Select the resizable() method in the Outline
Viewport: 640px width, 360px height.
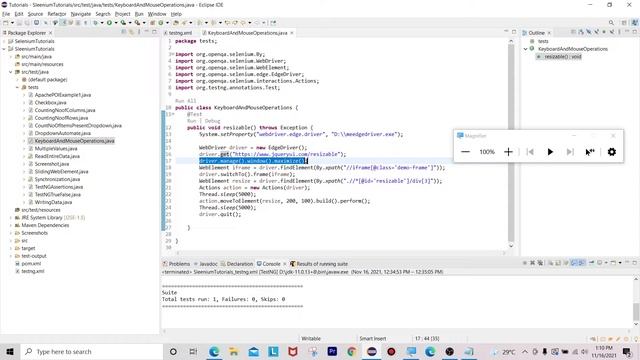click(562, 57)
